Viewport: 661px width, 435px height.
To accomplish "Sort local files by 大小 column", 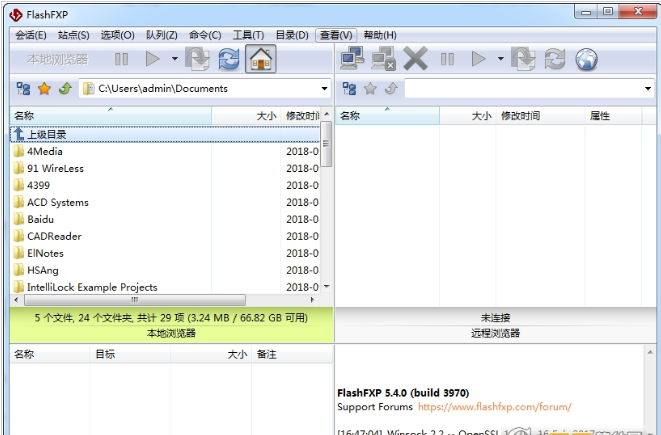I will click(246, 116).
